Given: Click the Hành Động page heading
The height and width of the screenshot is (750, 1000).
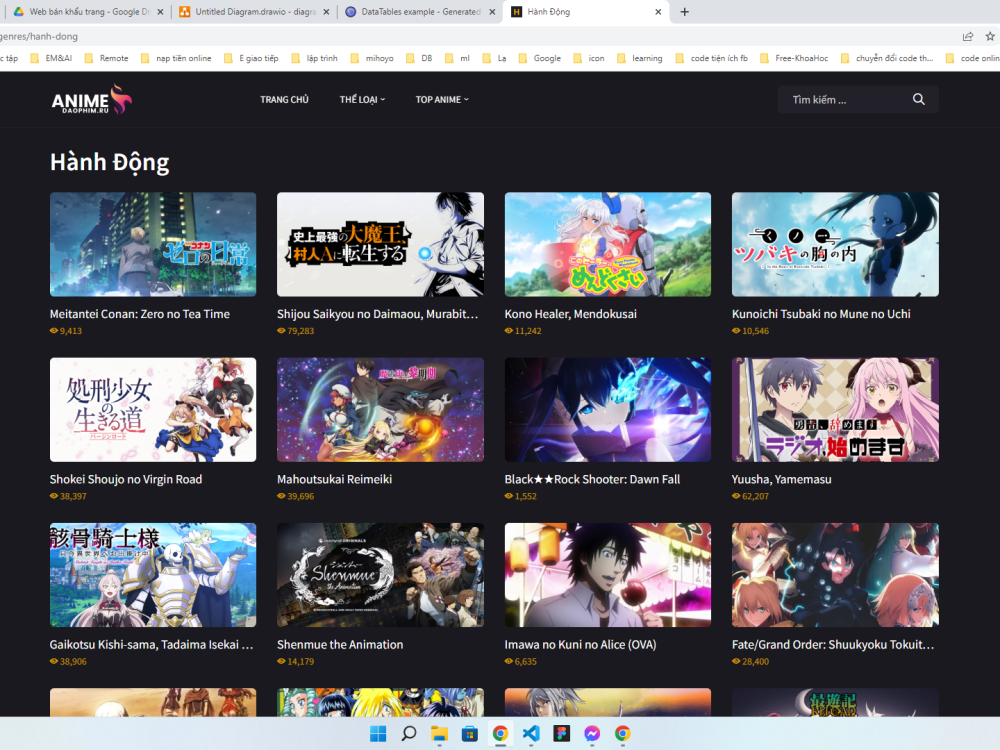Looking at the screenshot, I should 110,162.
